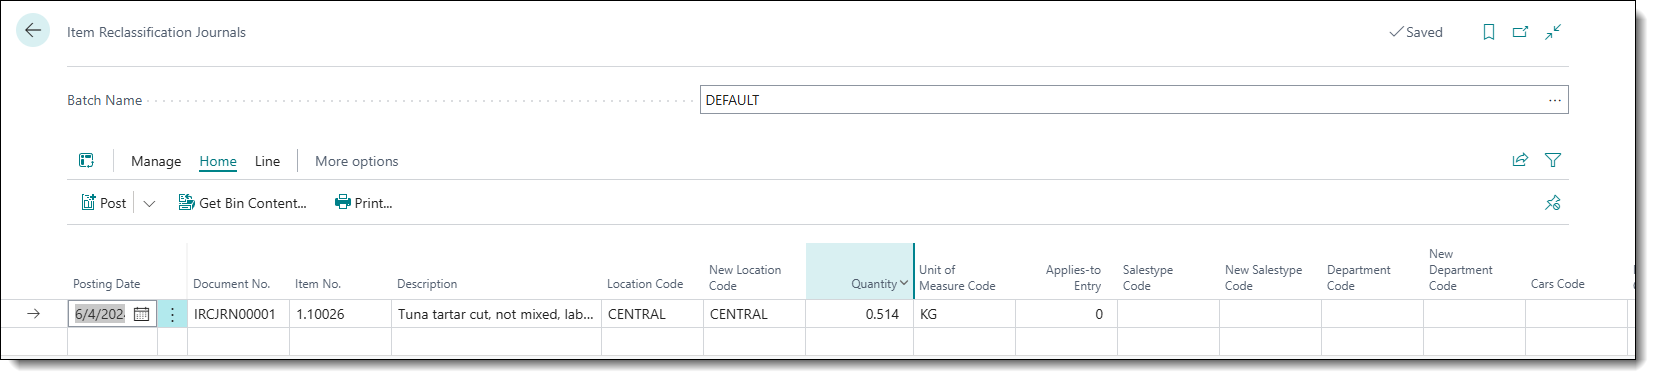Click the Share icon
1656x380 pixels.
(x=1520, y=160)
